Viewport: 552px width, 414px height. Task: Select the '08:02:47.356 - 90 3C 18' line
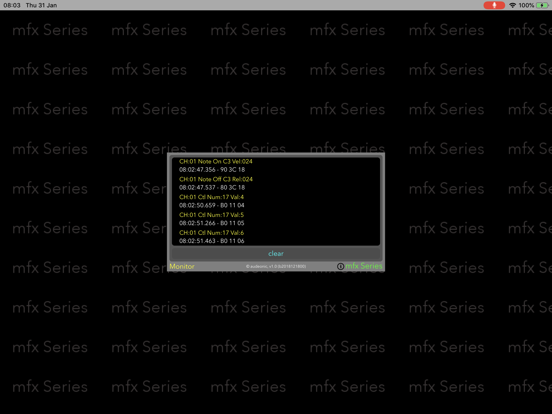212,170
